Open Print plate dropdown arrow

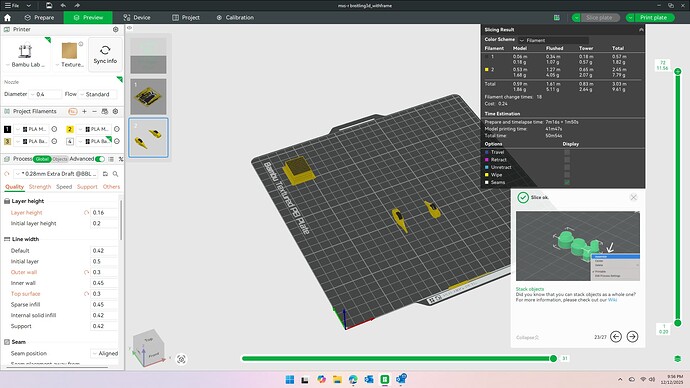(630, 18)
